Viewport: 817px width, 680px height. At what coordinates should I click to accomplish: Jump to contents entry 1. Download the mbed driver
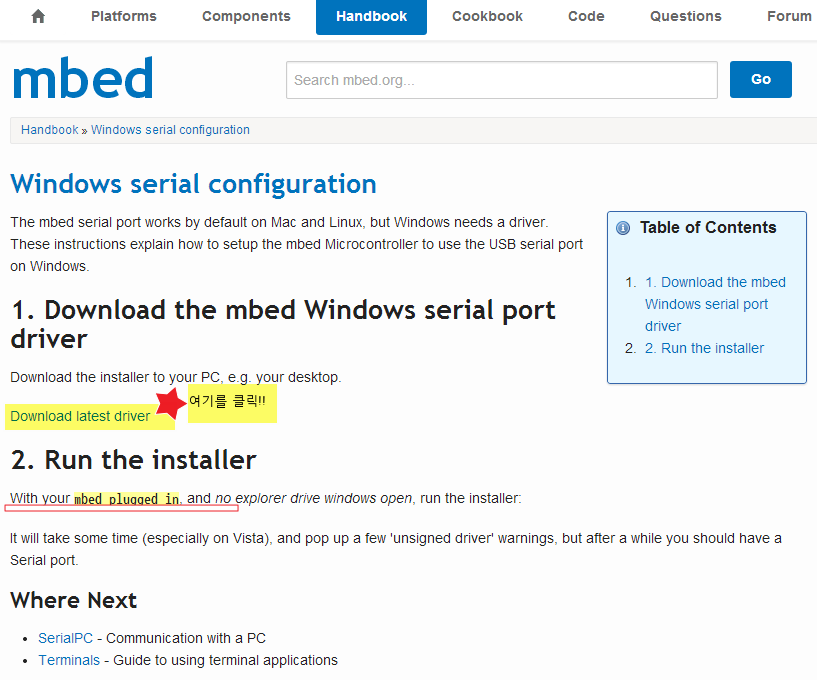pyautogui.click(x=715, y=304)
